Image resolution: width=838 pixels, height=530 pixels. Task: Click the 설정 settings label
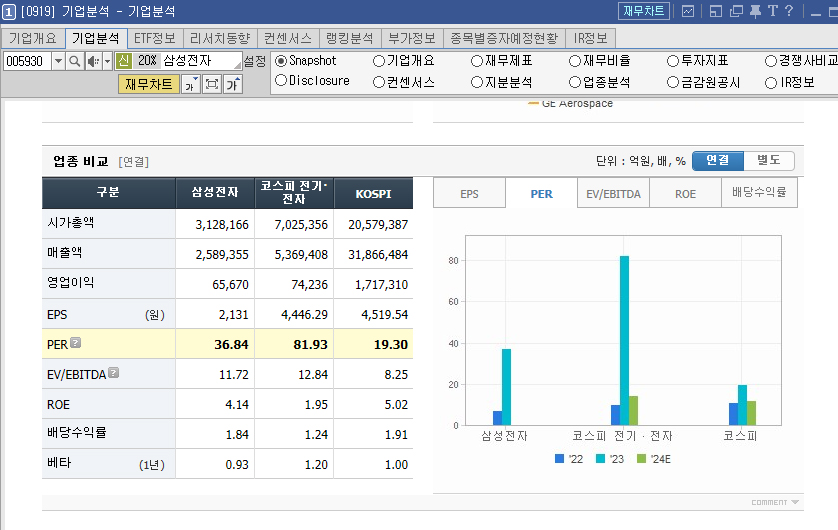click(x=255, y=61)
